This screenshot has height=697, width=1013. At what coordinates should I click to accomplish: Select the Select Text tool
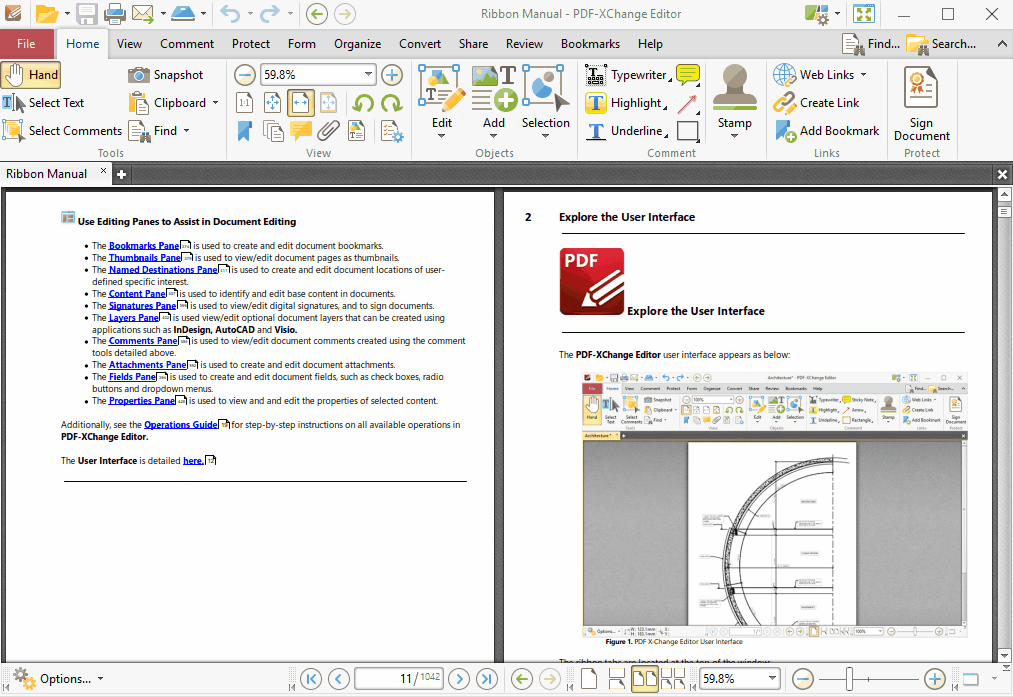51,102
